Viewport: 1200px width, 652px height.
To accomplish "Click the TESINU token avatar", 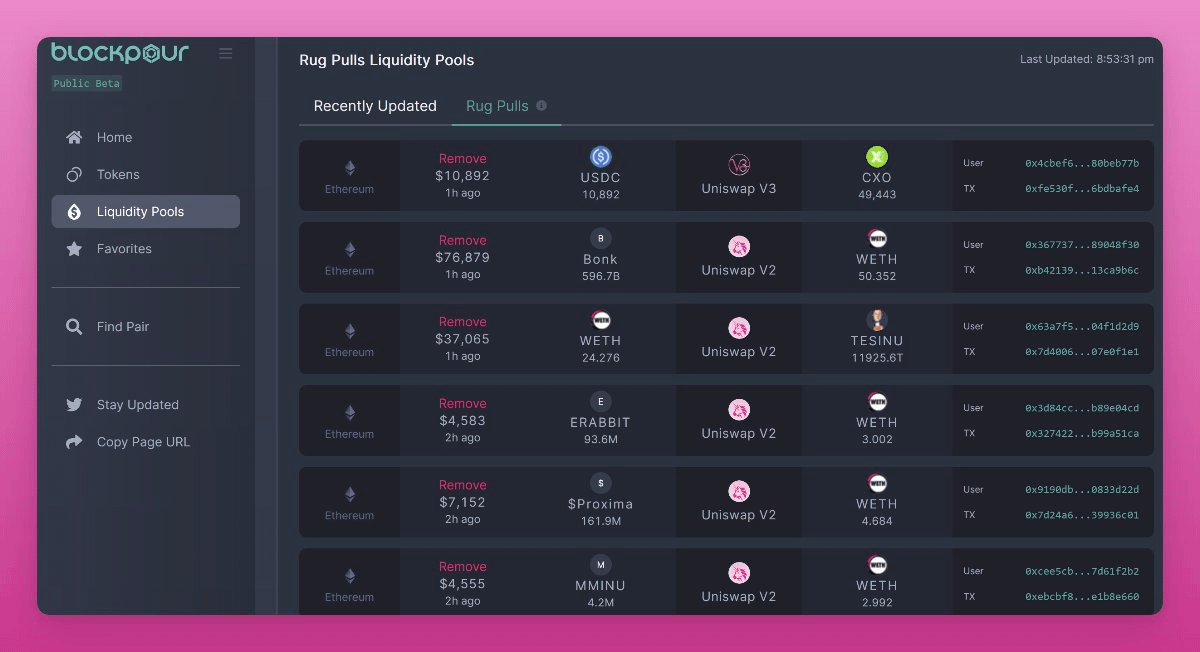I will (877, 320).
